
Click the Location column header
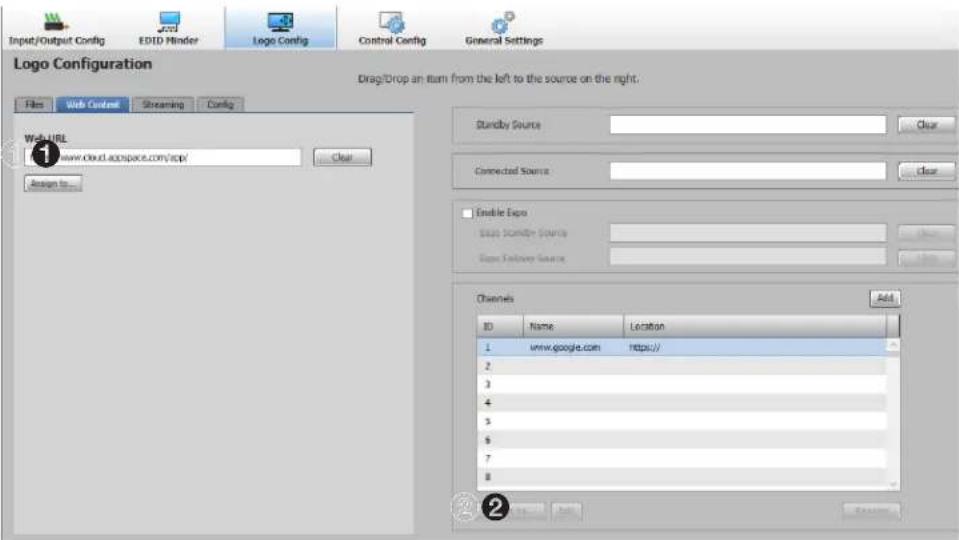pos(755,327)
